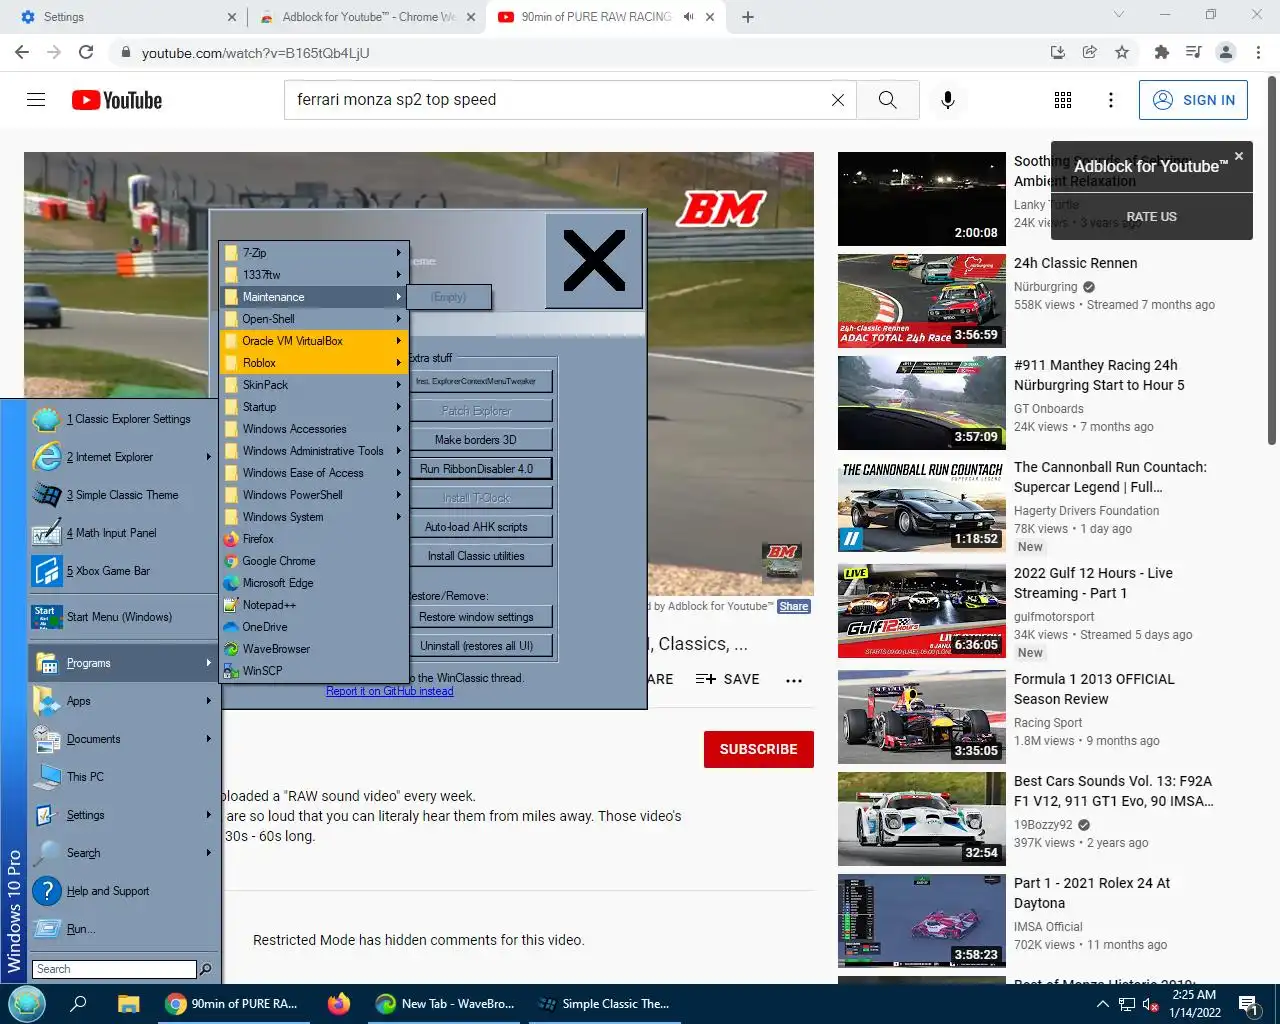Open the YouTube apps grid icon
Image resolution: width=1280 pixels, height=1024 pixels.
(1063, 100)
